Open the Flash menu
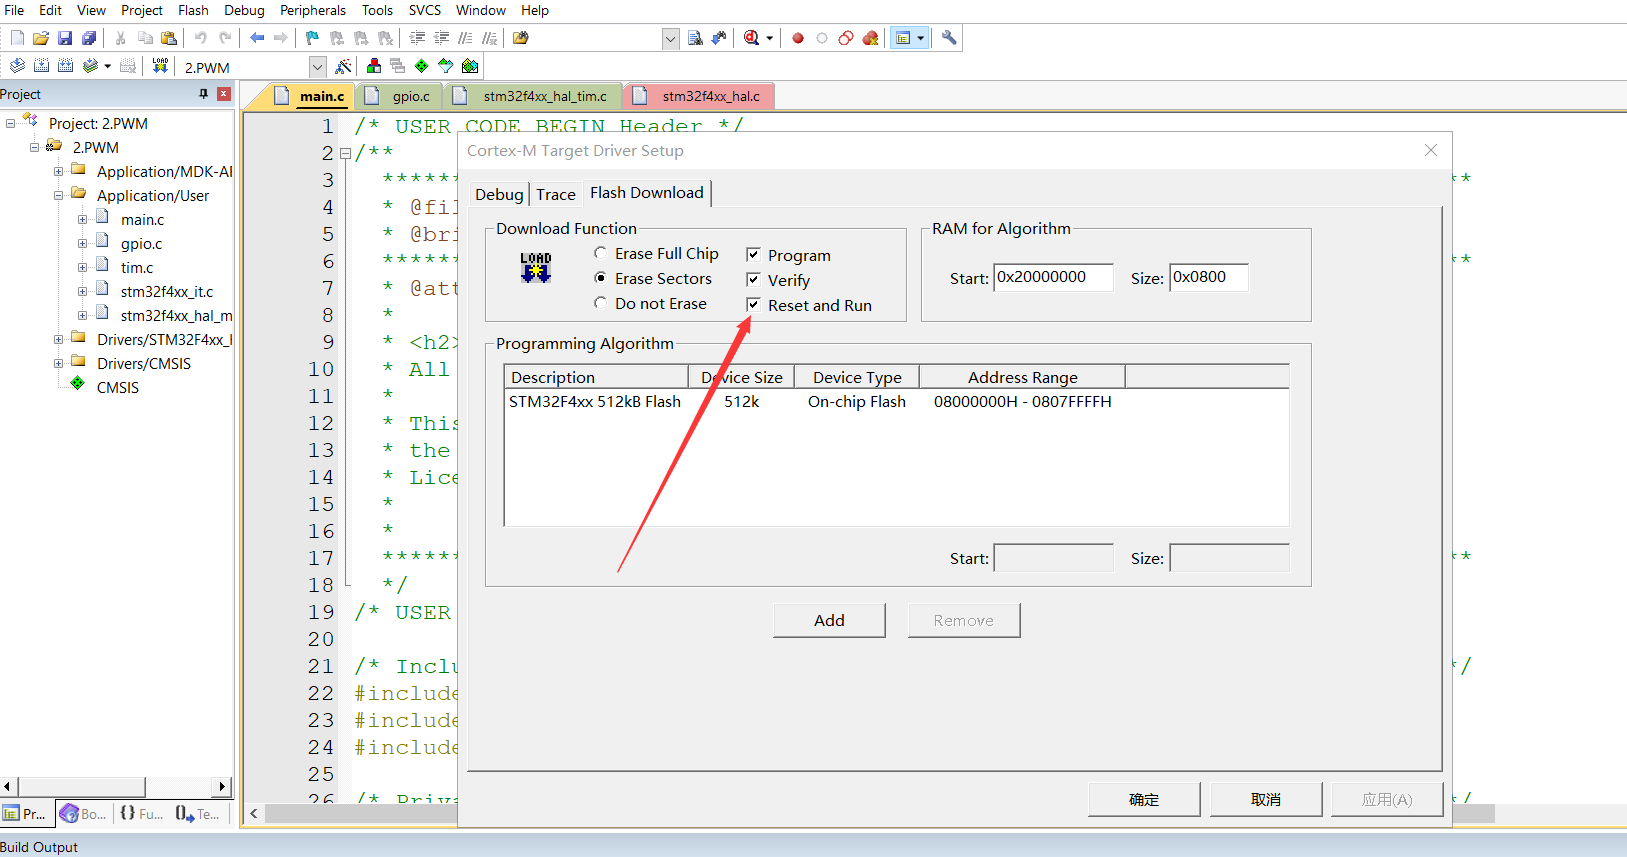This screenshot has height=857, width=1627. tap(193, 10)
